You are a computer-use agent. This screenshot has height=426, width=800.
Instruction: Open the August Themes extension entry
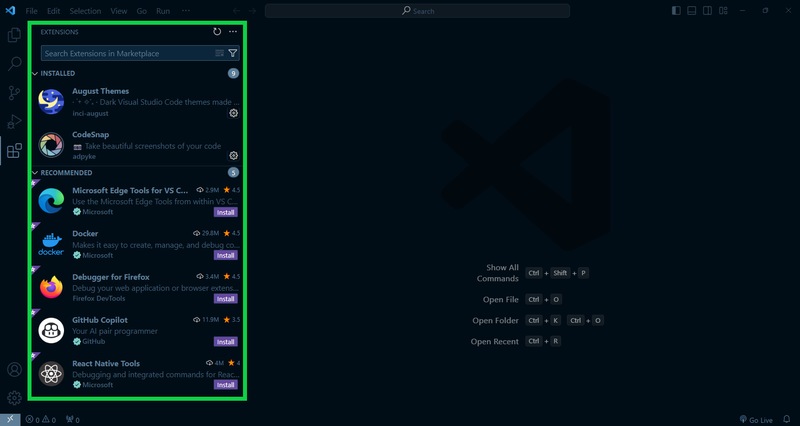pos(138,102)
